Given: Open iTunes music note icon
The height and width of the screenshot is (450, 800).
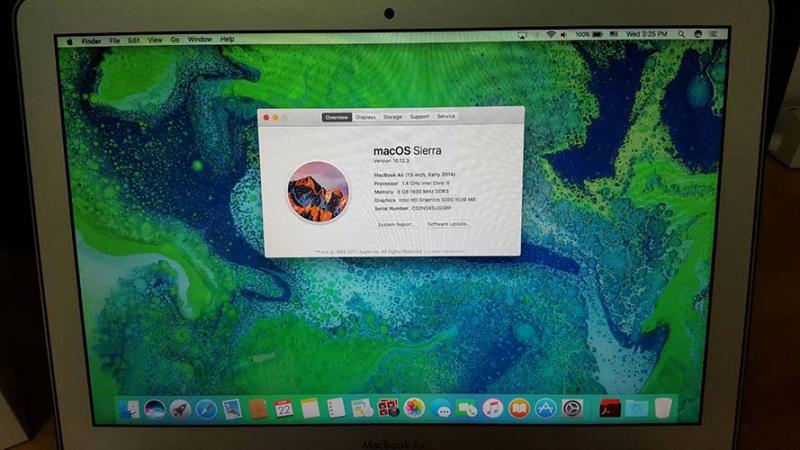Looking at the screenshot, I should tap(493, 408).
